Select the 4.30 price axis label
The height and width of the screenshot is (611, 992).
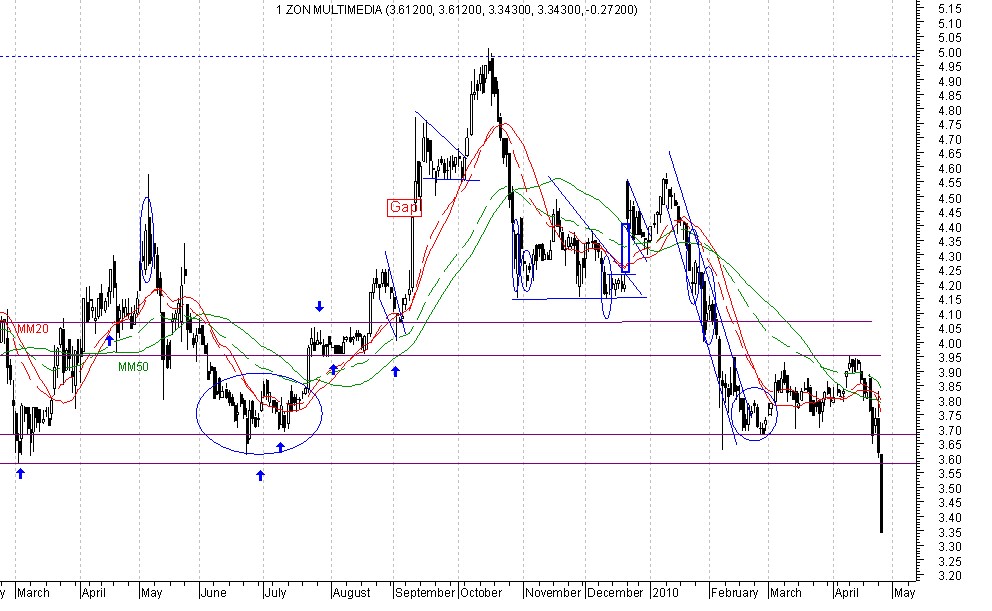pyautogui.click(x=951, y=257)
